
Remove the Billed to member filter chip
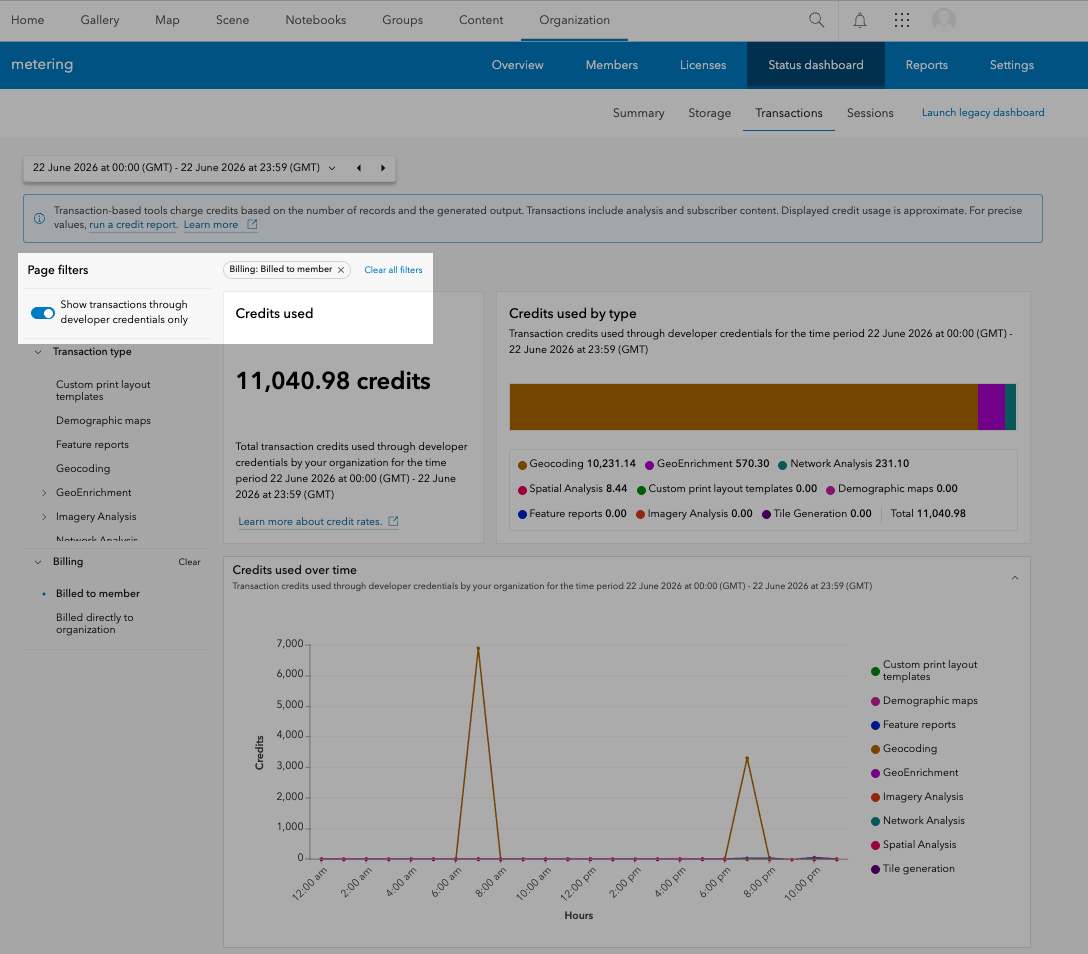(341, 270)
